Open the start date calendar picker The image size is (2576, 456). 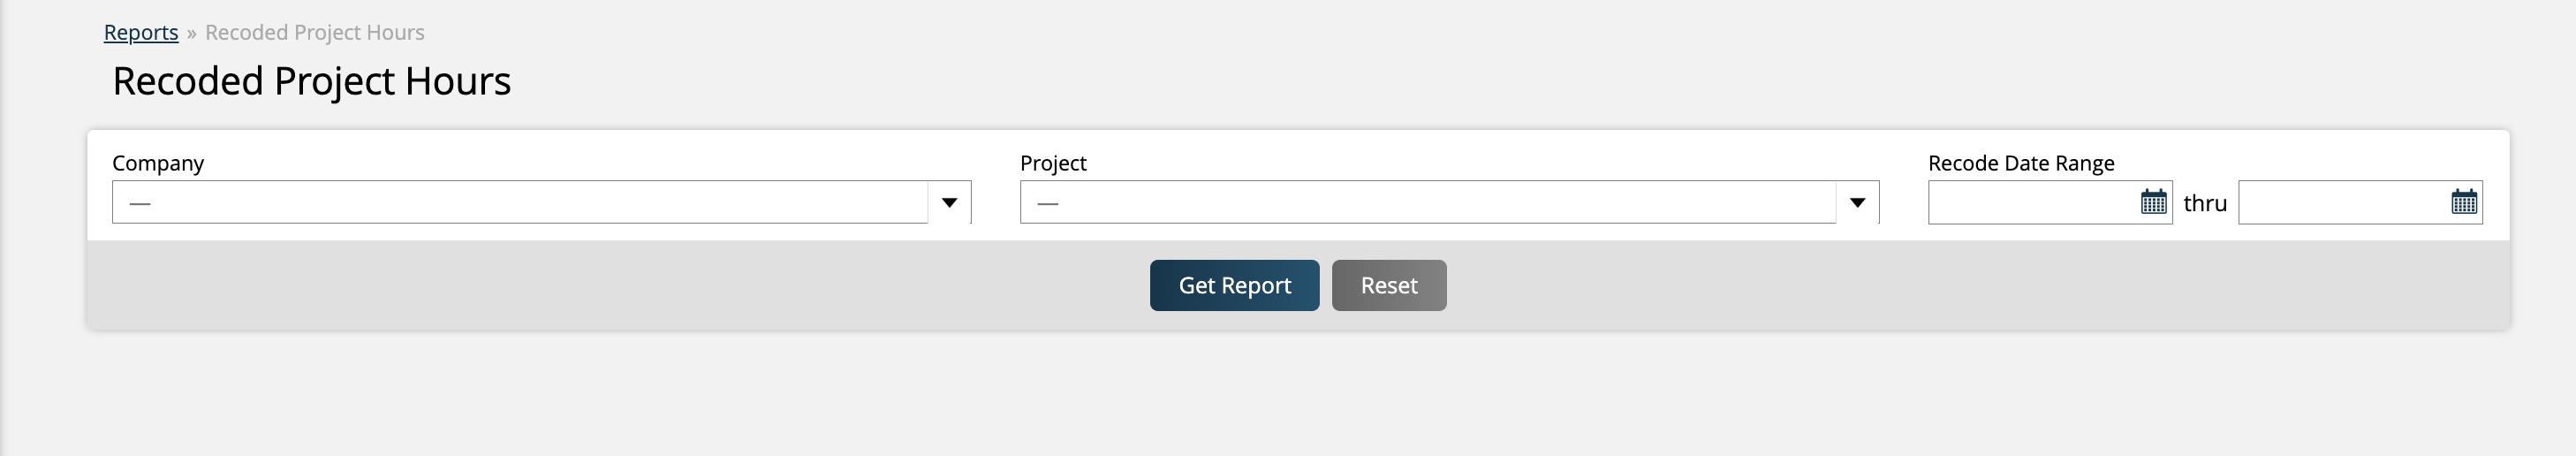2153,202
